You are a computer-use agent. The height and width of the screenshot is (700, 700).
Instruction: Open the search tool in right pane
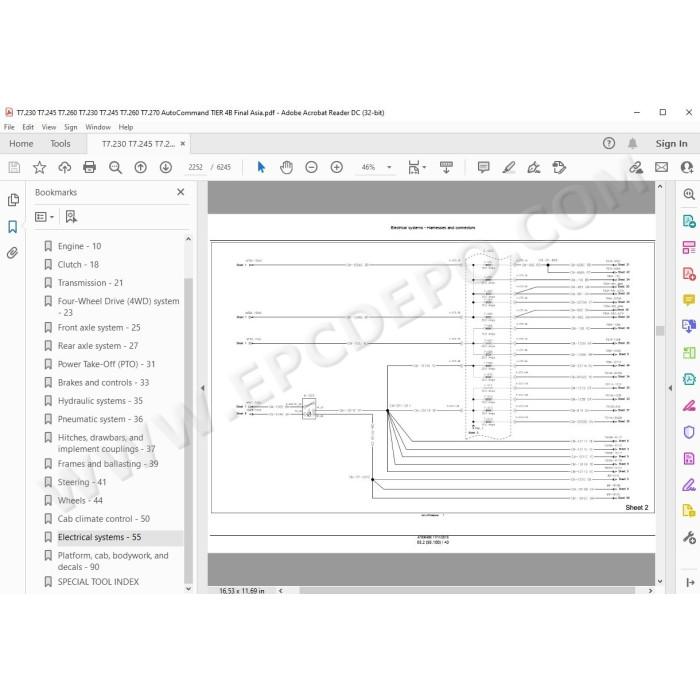(688, 194)
